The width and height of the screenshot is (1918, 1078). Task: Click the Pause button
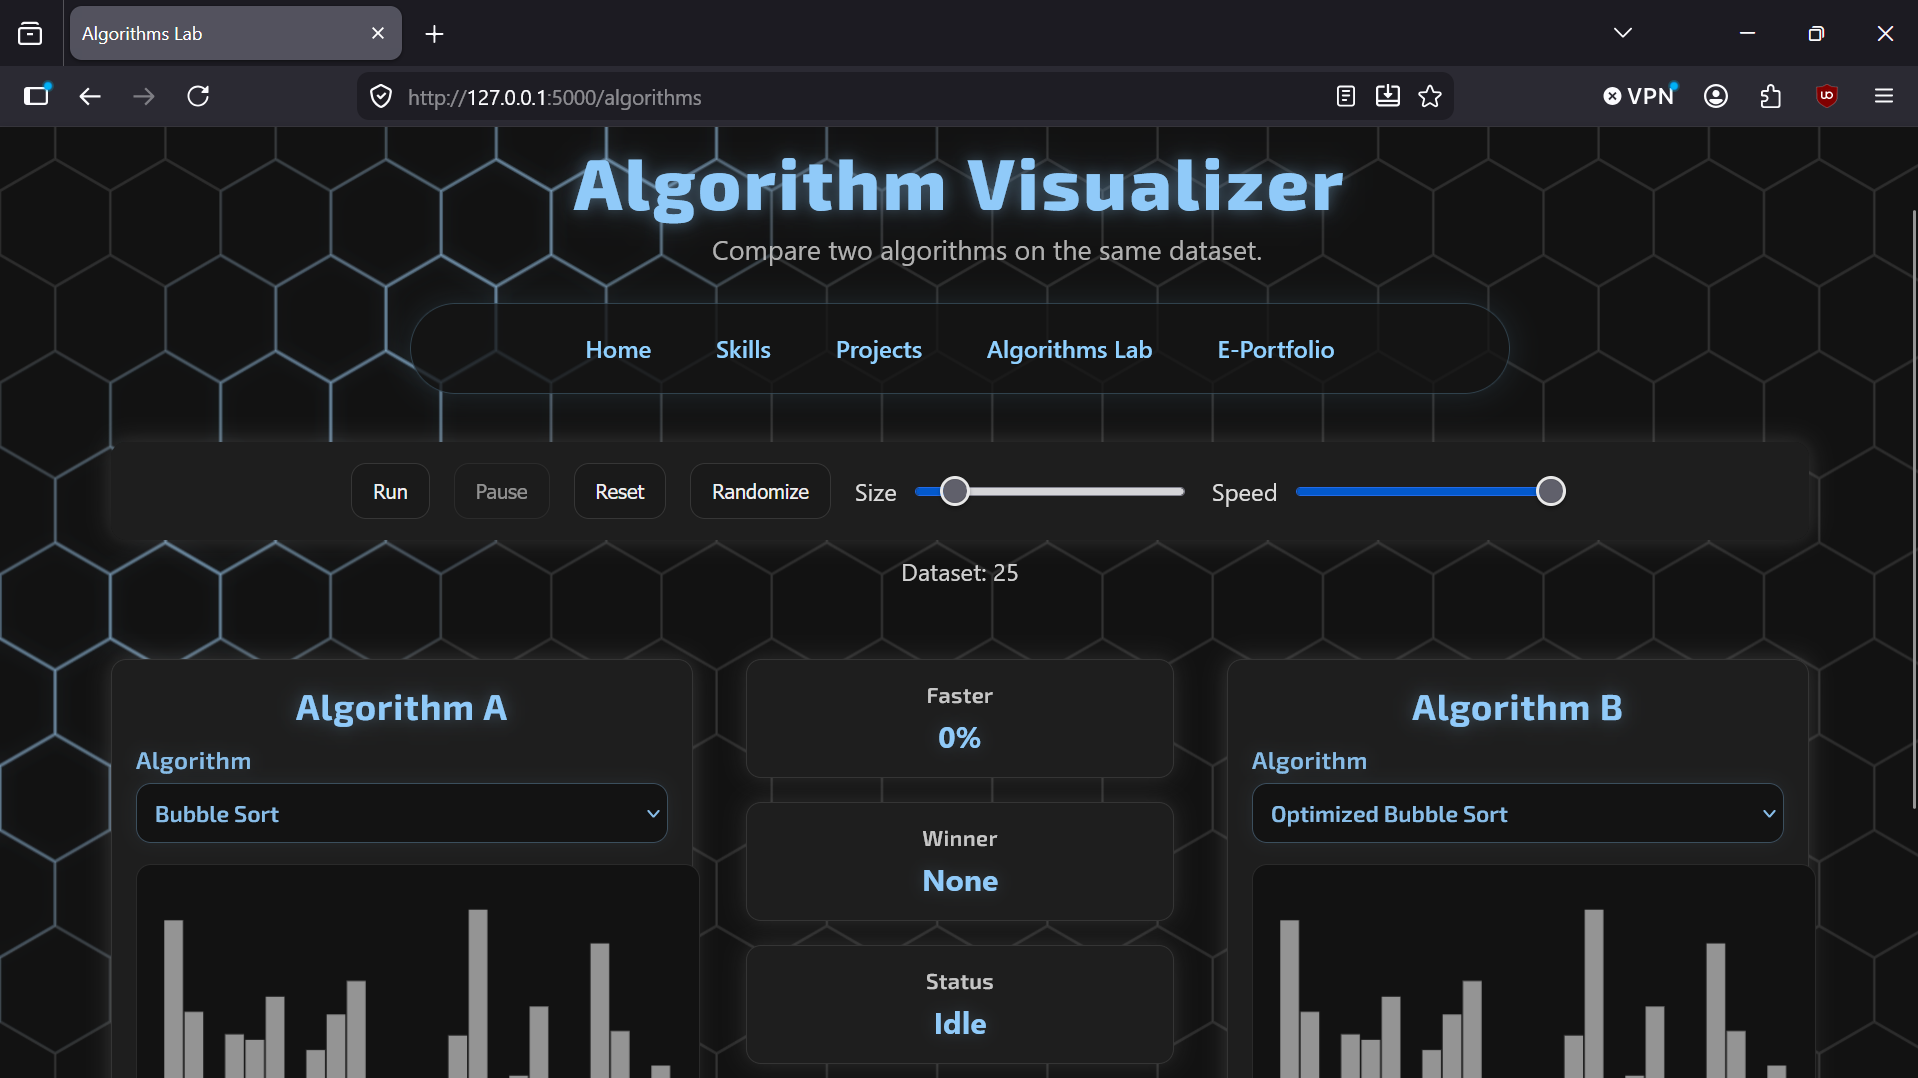click(x=501, y=492)
